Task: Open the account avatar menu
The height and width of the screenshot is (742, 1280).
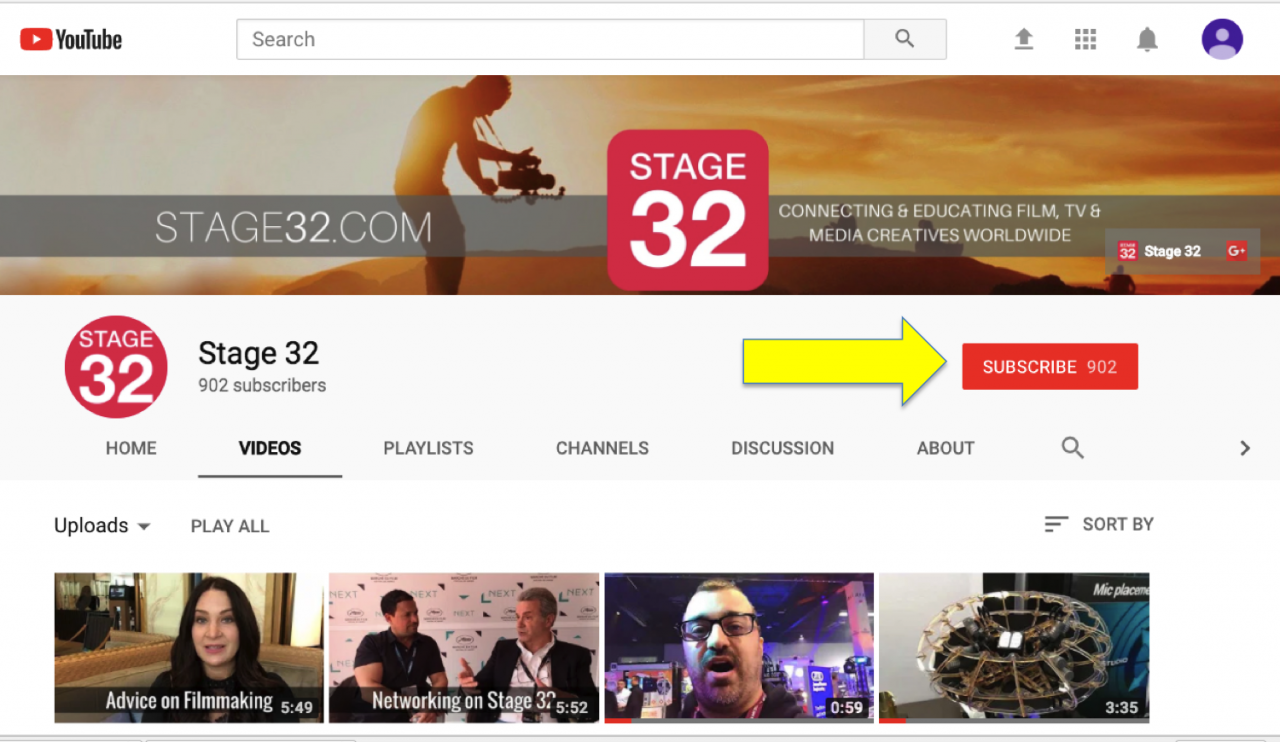Action: pyautogui.click(x=1222, y=39)
